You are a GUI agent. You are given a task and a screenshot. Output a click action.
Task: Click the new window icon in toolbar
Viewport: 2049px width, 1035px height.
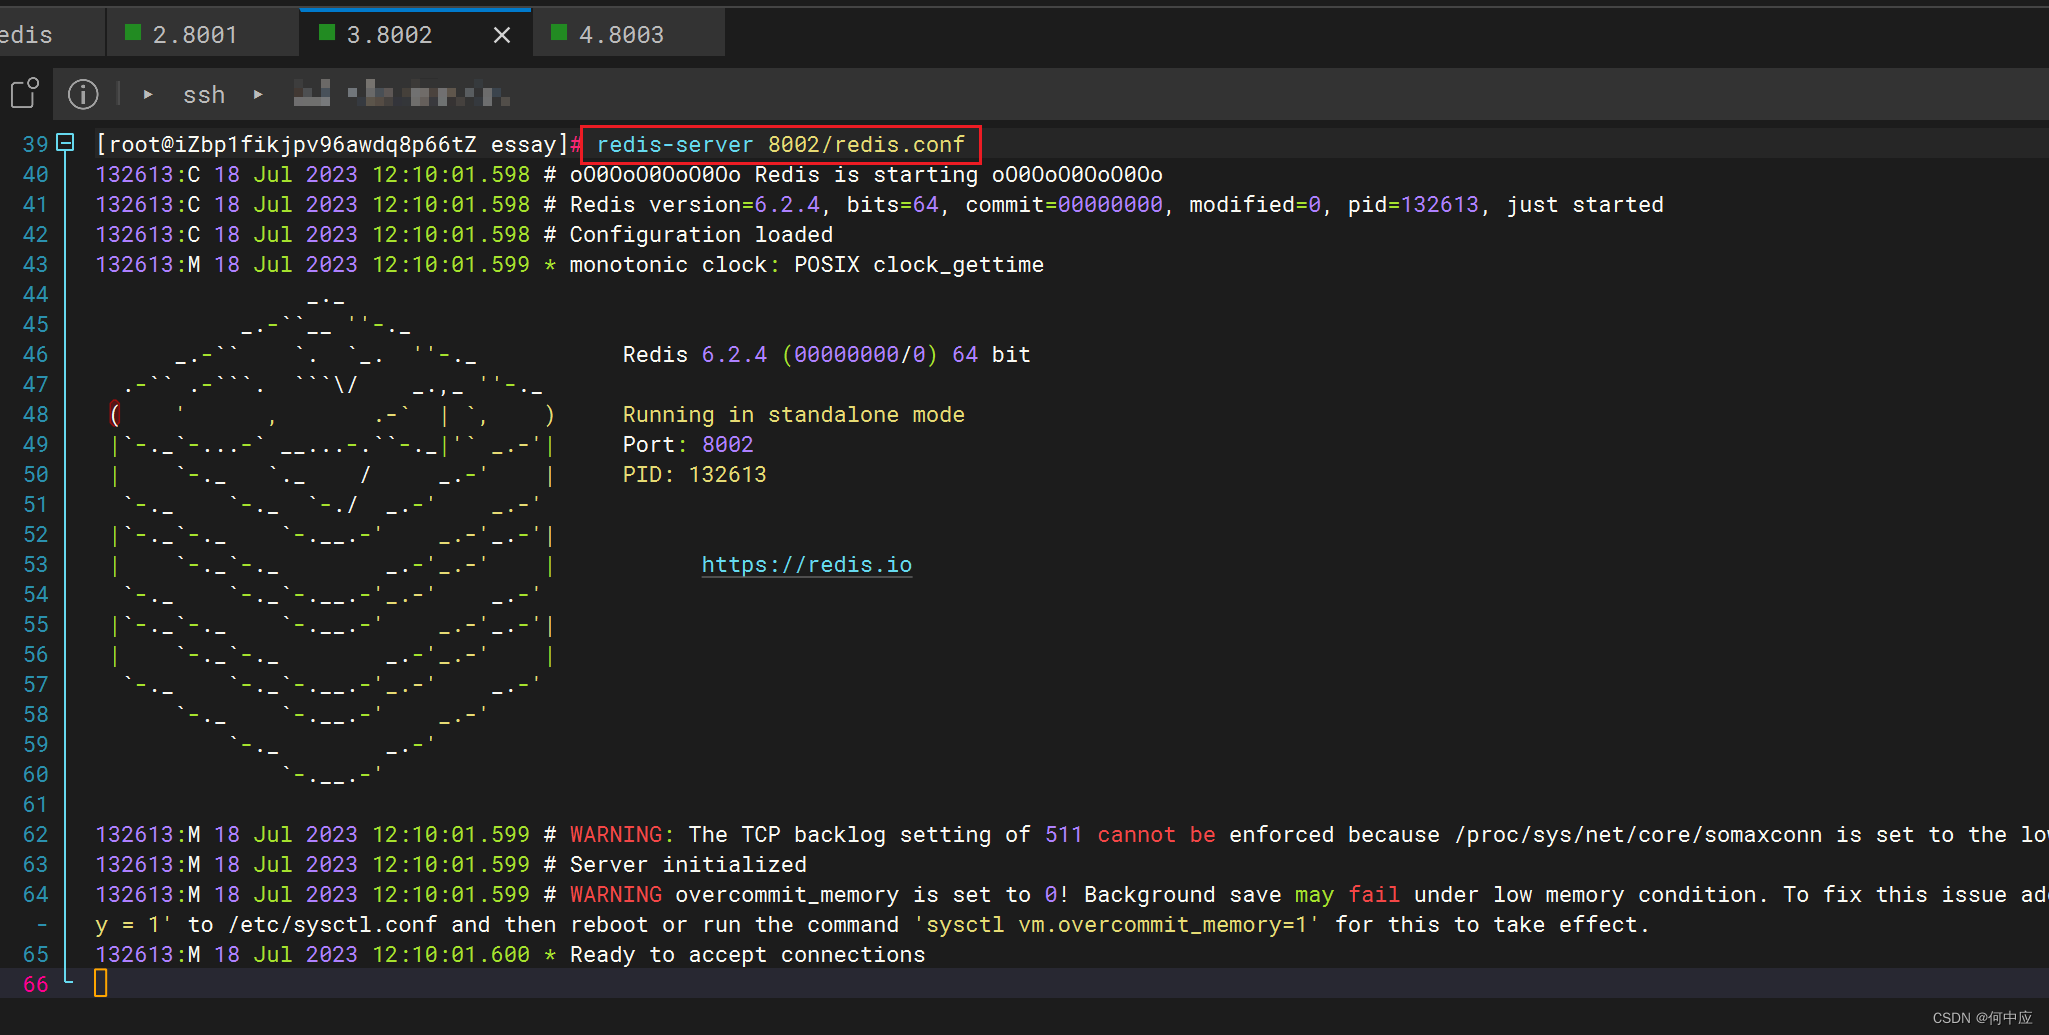(x=24, y=93)
